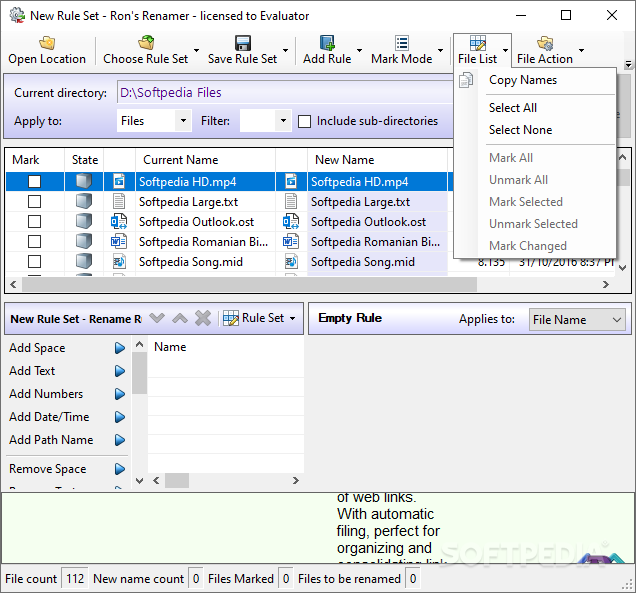Click the video icon beside new name Softpedia HD.mp4
This screenshot has height=593, width=636.
(x=291, y=181)
